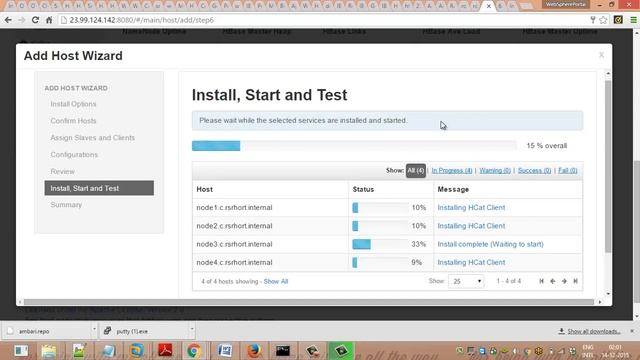
Task: Jump to last page of hosts table
Action: [x=576, y=281]
